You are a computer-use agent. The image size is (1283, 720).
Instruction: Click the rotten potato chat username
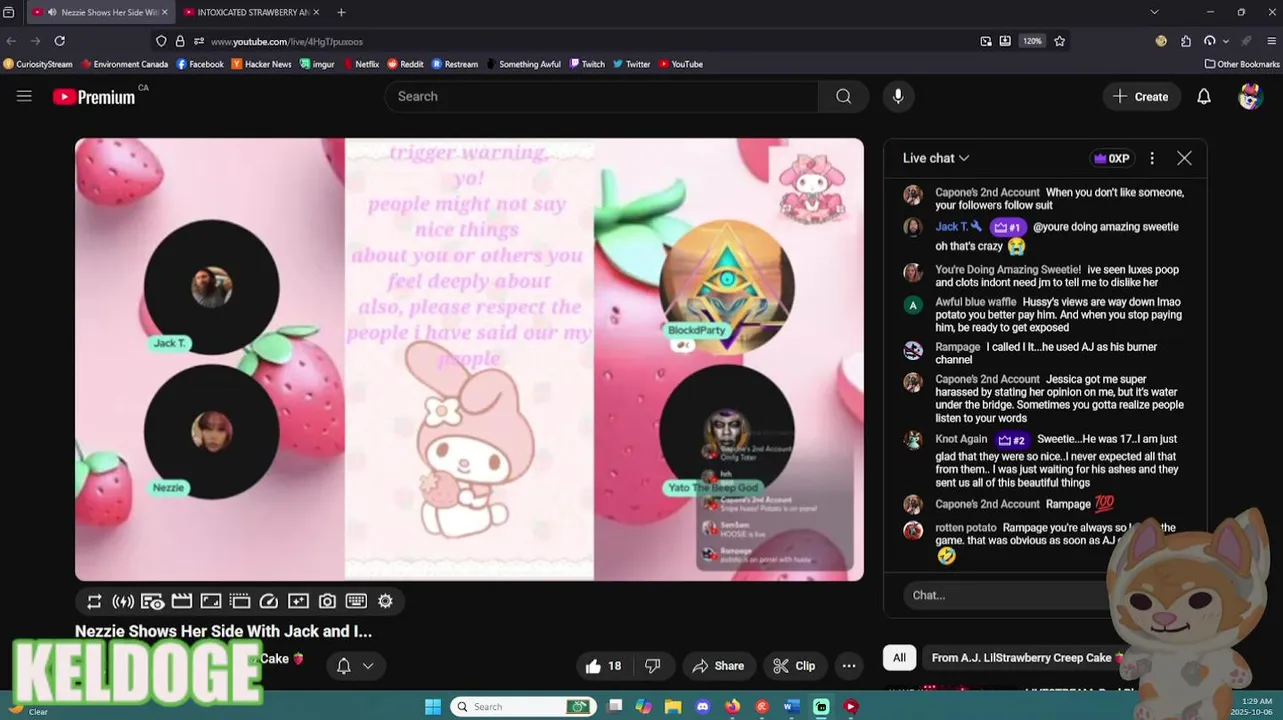coord(965,528)
